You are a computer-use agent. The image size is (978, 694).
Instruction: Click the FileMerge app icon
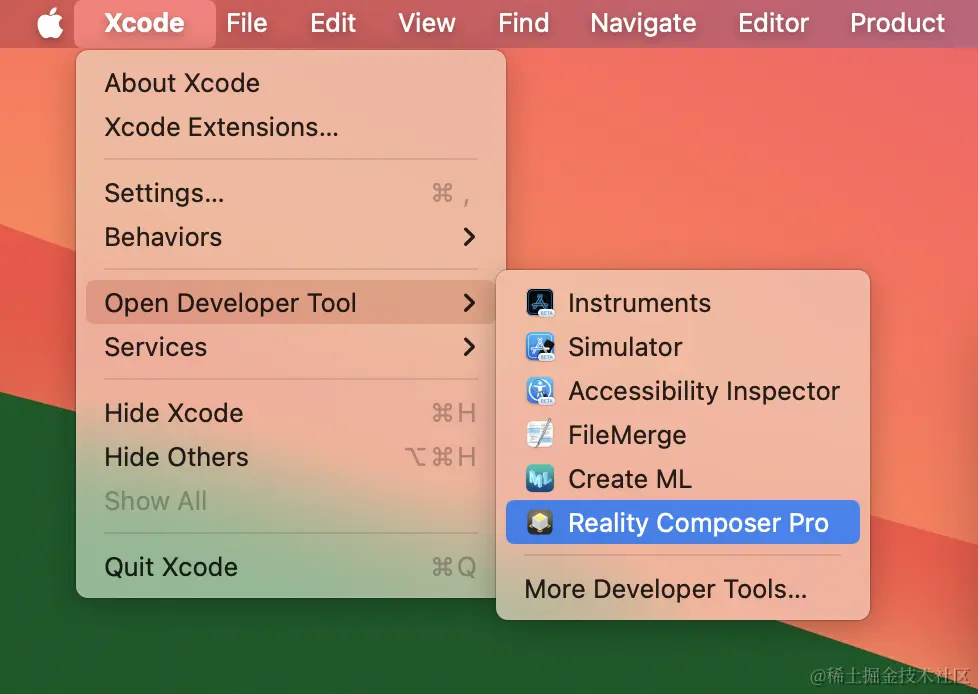tap(540, 435)
